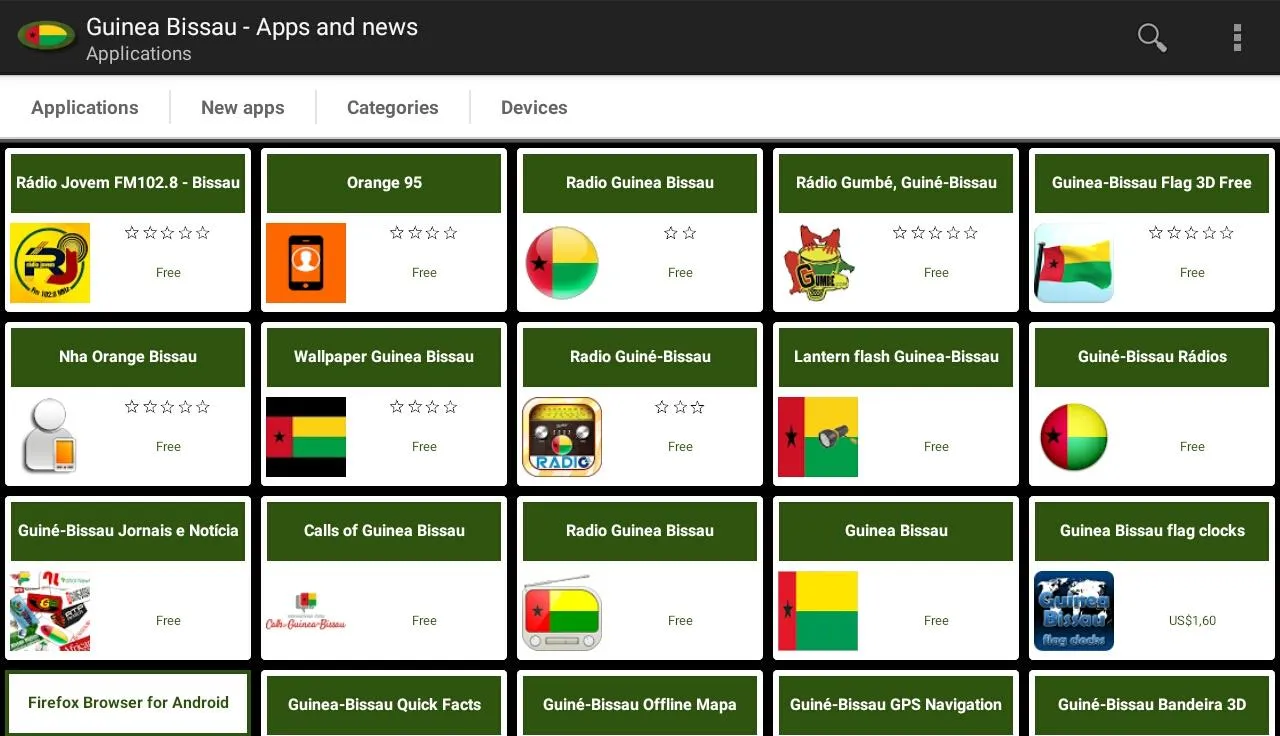
Task: Open the Rádio Jovem FM102.8 - Bissau title
Action: point(128,183)
